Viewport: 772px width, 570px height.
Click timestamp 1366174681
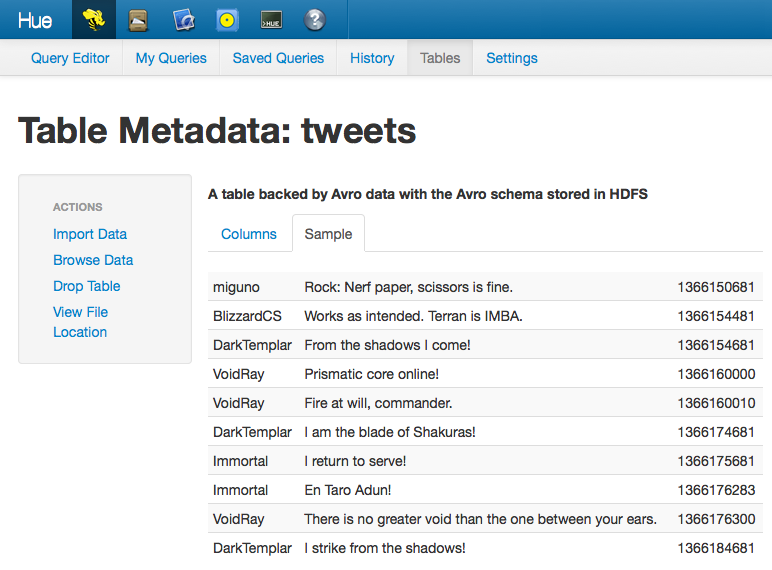tap(716, 432)
